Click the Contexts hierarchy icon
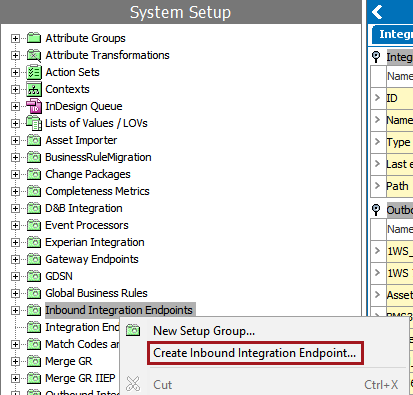The height and width of the screenshot is (395, 413). coord(34,89)
